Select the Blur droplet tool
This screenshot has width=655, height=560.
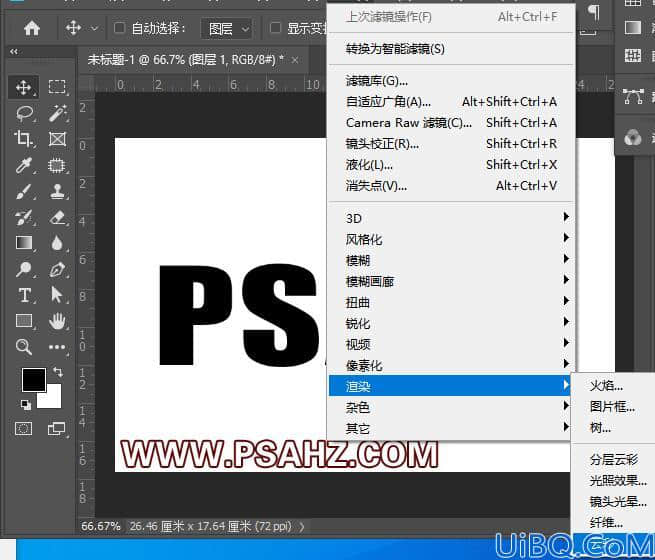click(x=57, y=243)
